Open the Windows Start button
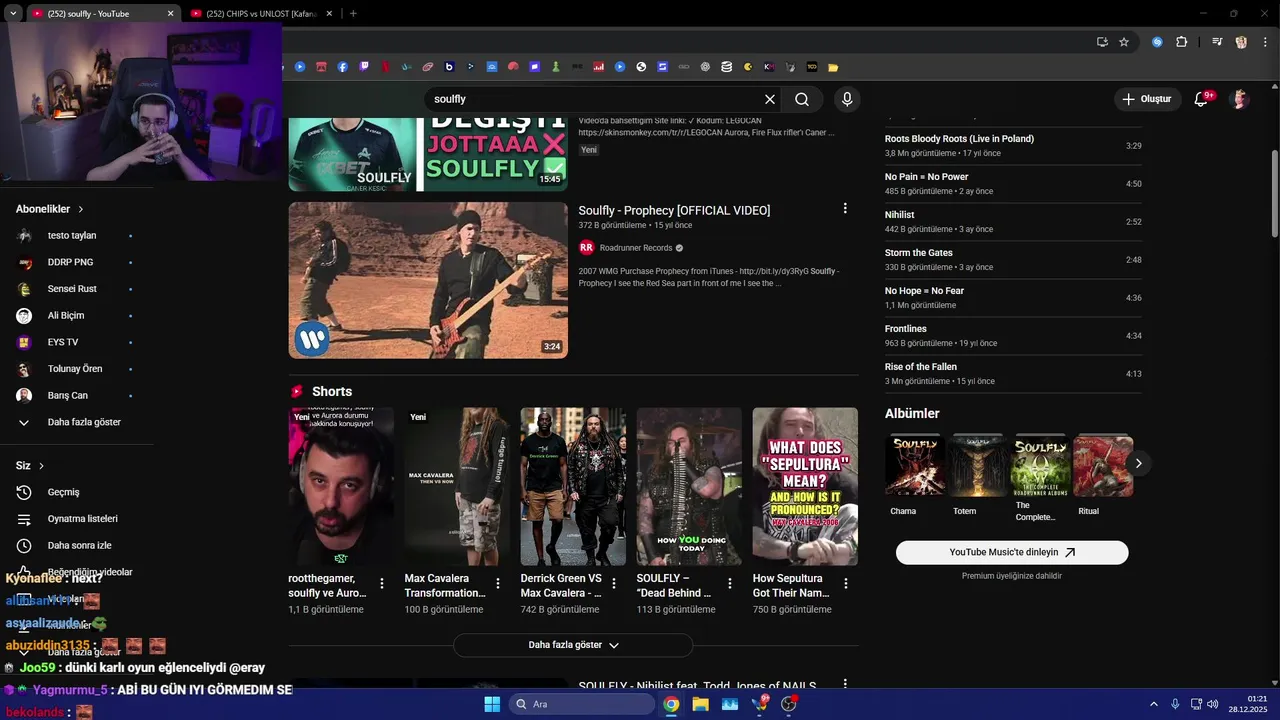 click(492, 704)
